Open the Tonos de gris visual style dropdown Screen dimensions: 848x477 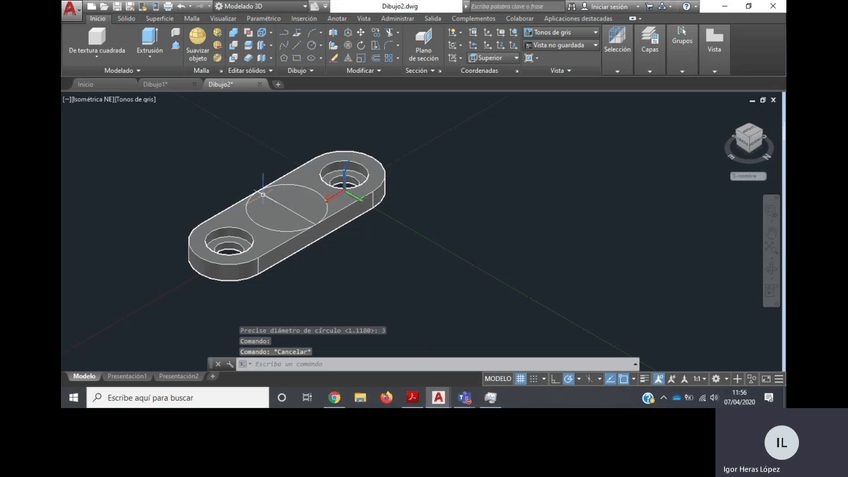(562, 32)
